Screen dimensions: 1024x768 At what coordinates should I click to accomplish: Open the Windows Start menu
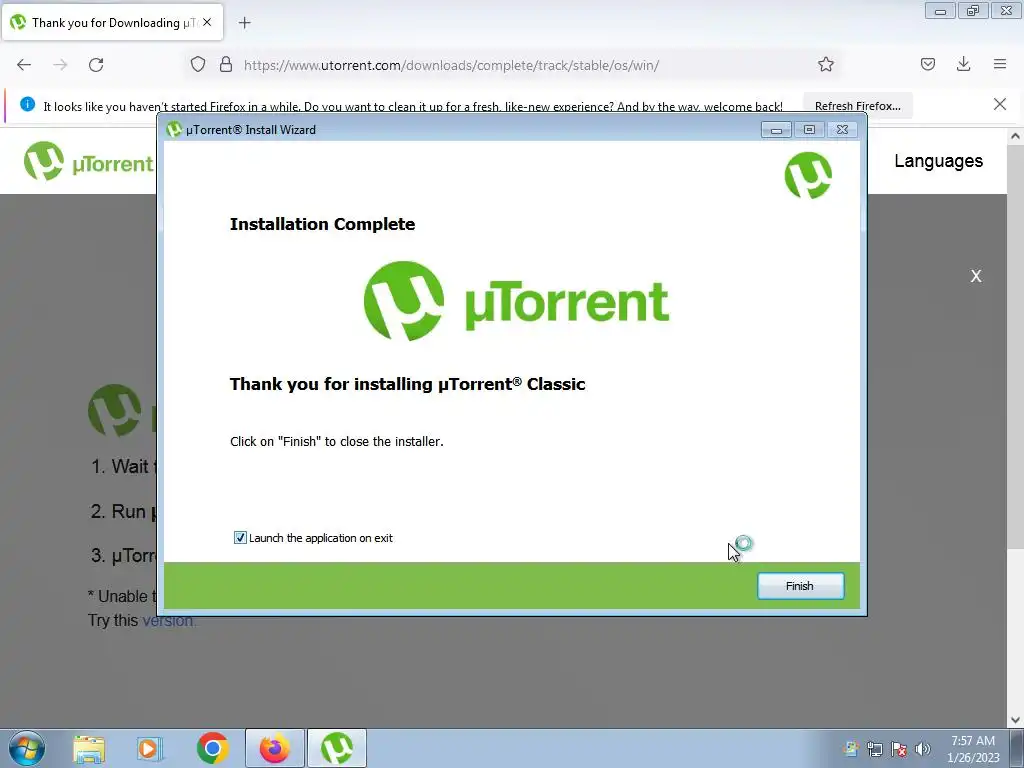[27, 748]
